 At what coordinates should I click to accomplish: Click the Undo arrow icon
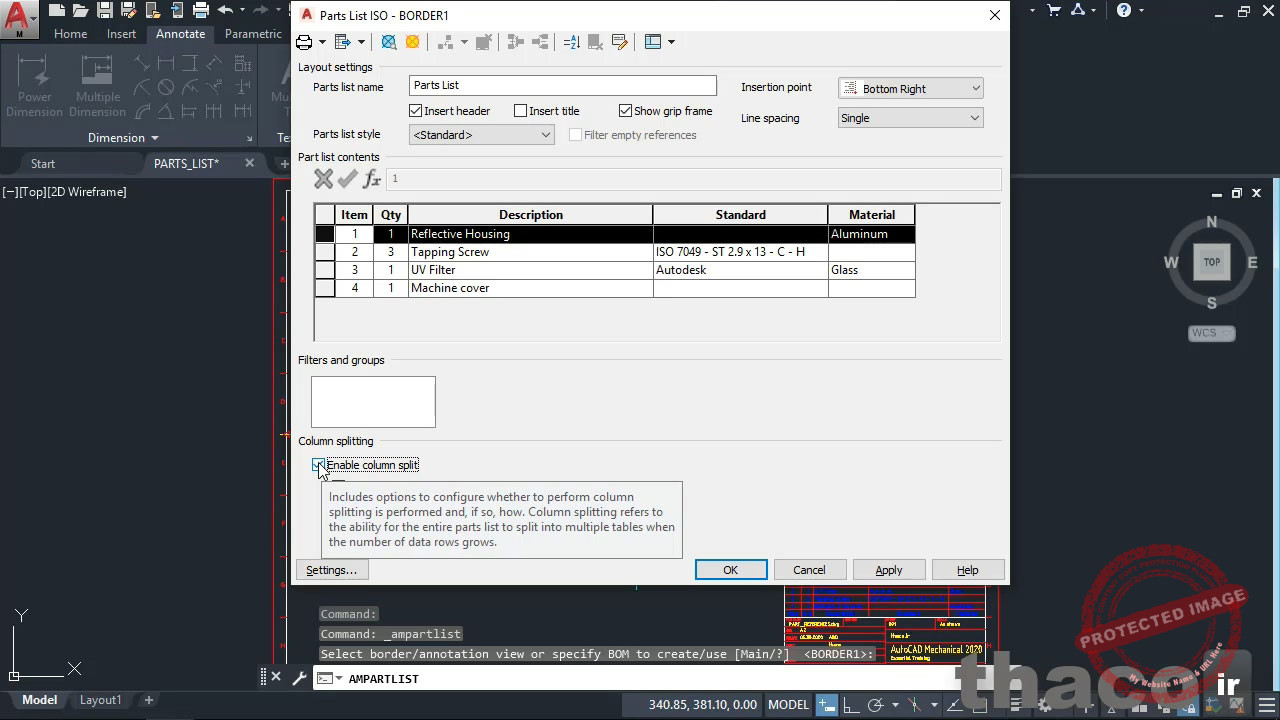pos(224,11)
